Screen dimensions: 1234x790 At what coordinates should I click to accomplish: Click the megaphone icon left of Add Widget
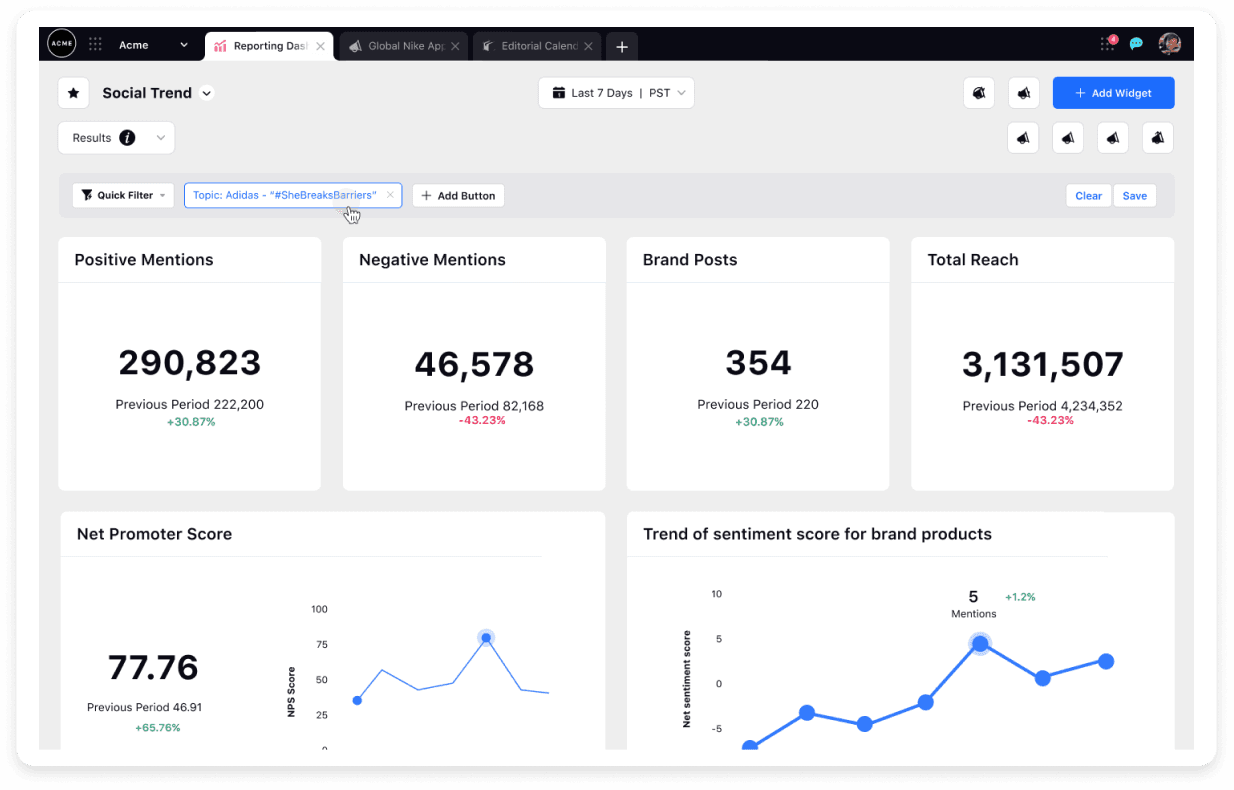tap(1023, 92)
